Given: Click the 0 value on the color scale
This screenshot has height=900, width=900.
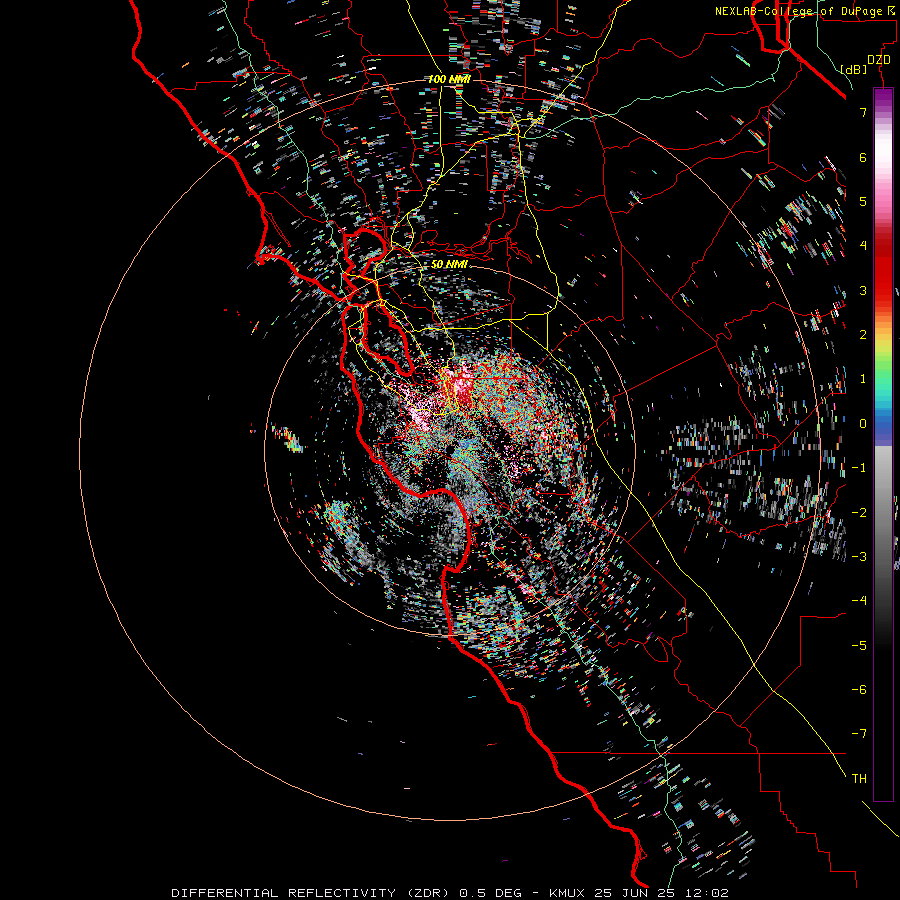Looking at the screenshot, I should pyautogui.click(x=863, y=424).
